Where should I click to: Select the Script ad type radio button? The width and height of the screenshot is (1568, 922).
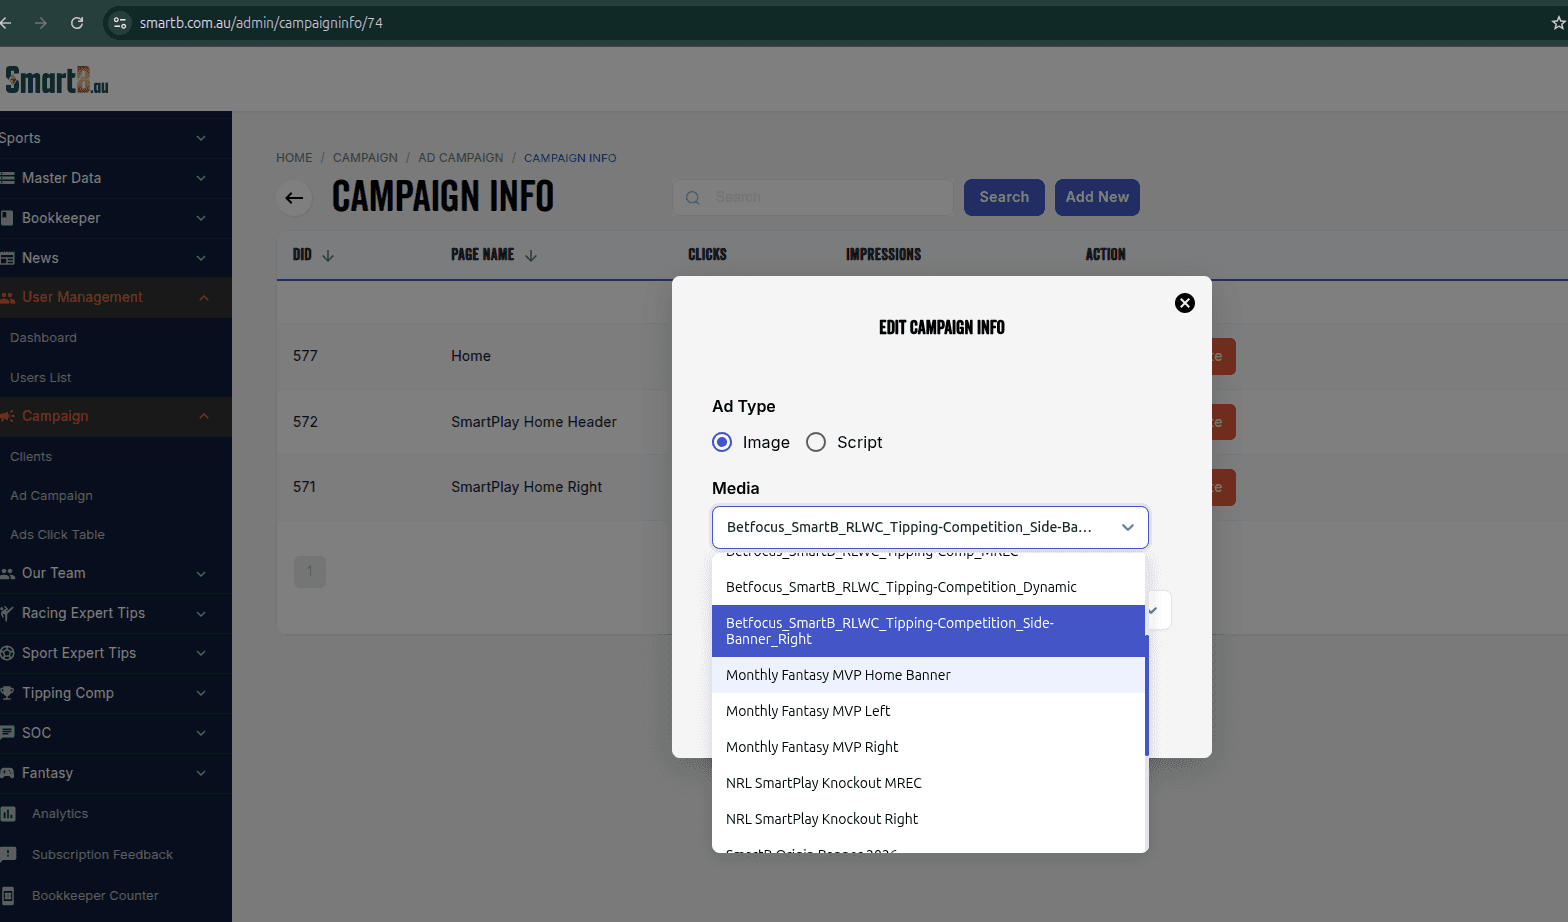tap(816, 442)
